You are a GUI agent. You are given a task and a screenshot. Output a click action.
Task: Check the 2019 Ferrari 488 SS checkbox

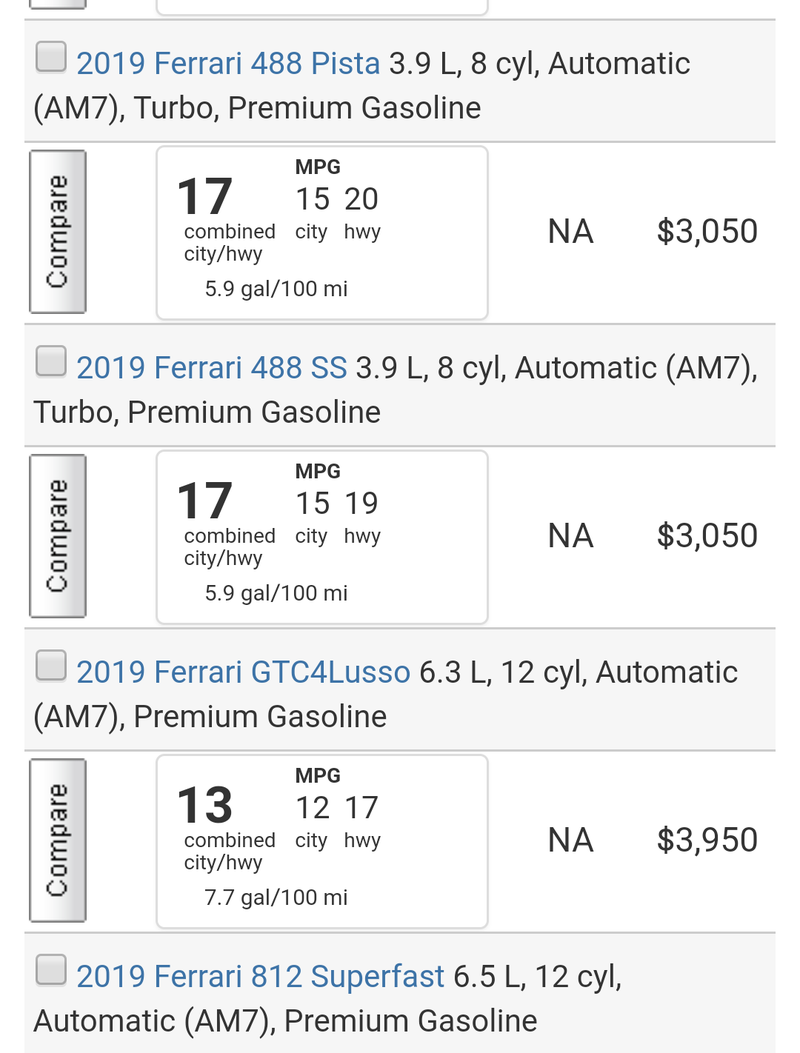tap(51, 361)
